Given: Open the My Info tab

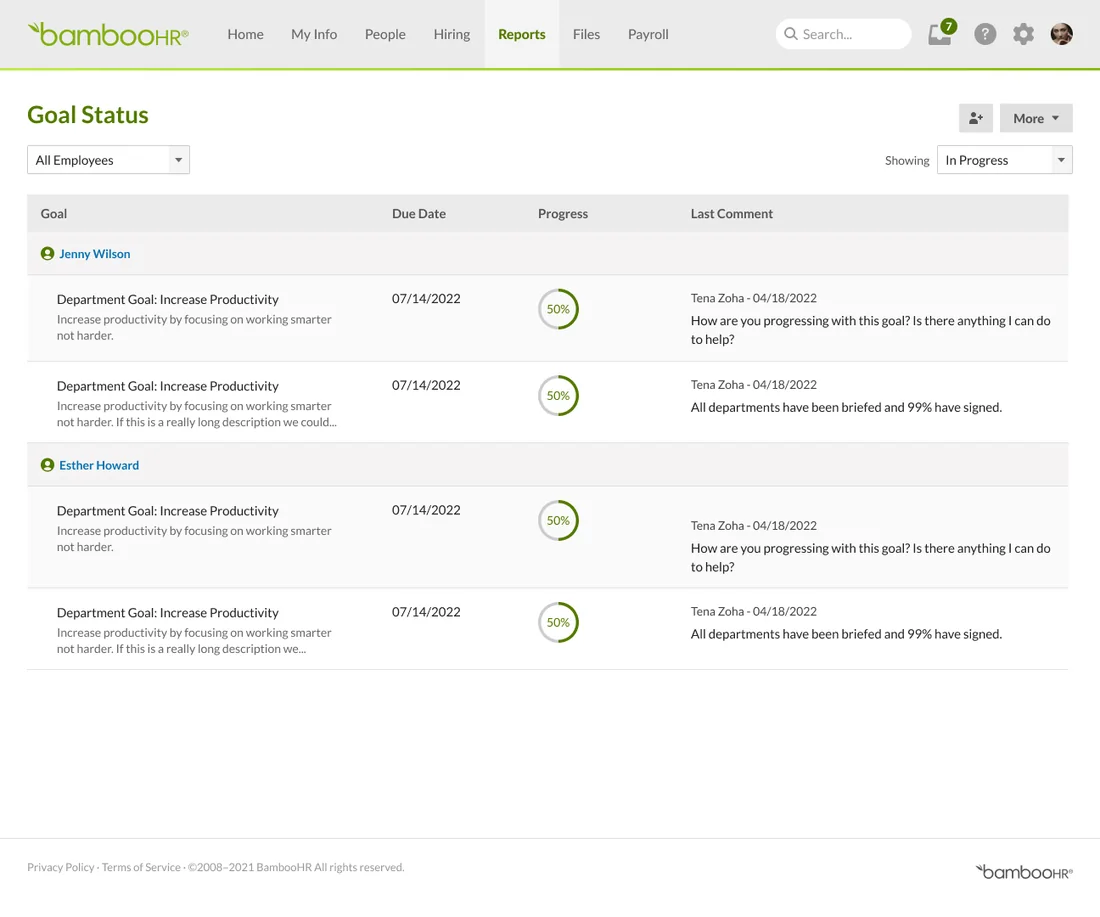Looking at the screenshot, I should pyautogui.click(x=314, y=34).
